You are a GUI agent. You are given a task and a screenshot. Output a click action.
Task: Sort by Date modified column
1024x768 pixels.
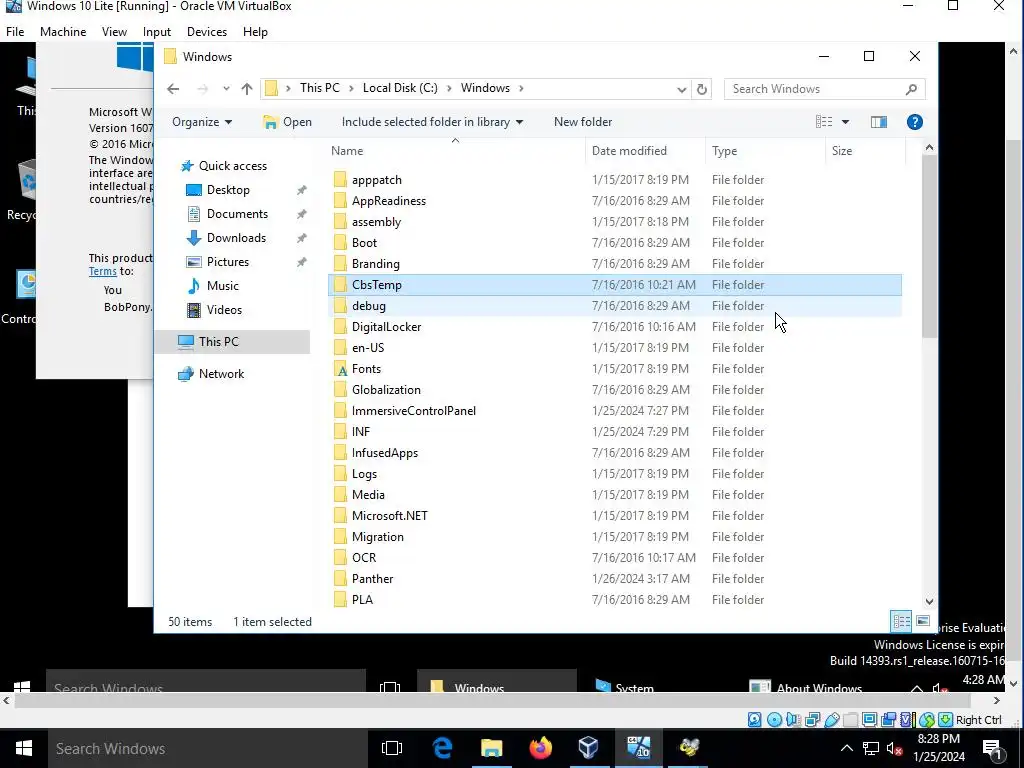tap(629, 151)
